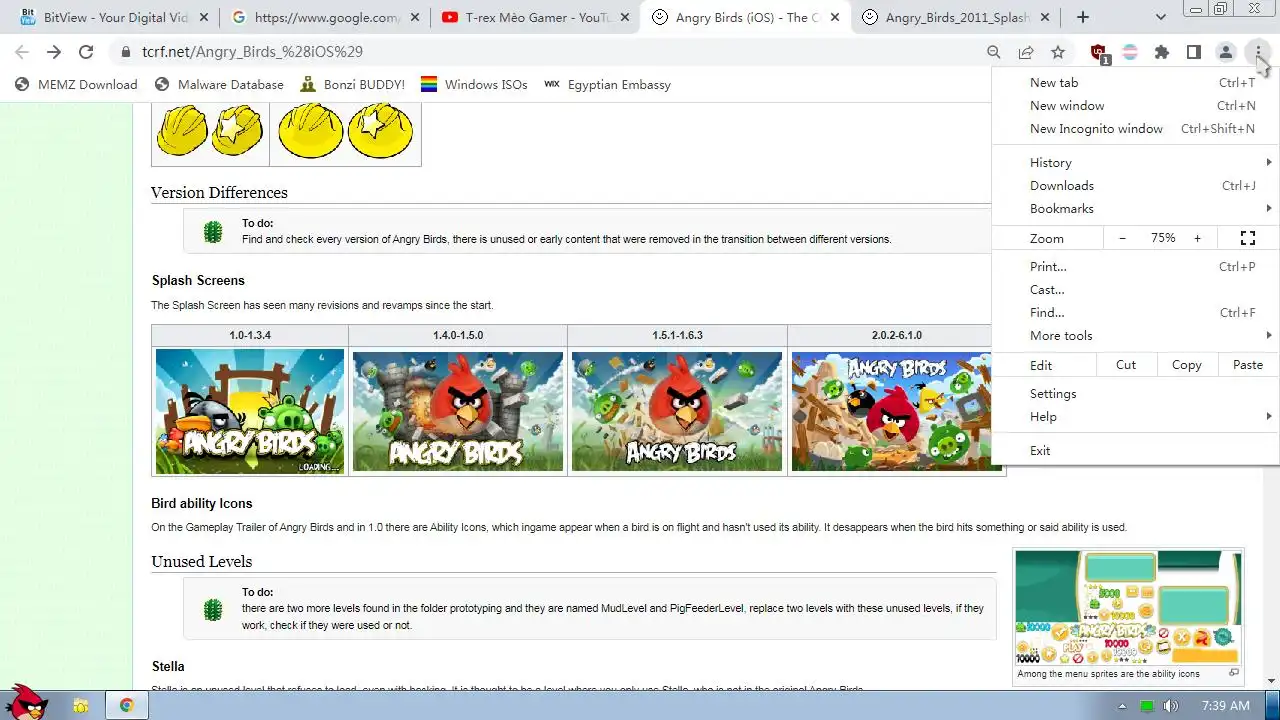Screen dimensions: 1280x720
Task: Decrease zoom with the minus button
Action: (x=1122, y=238)
